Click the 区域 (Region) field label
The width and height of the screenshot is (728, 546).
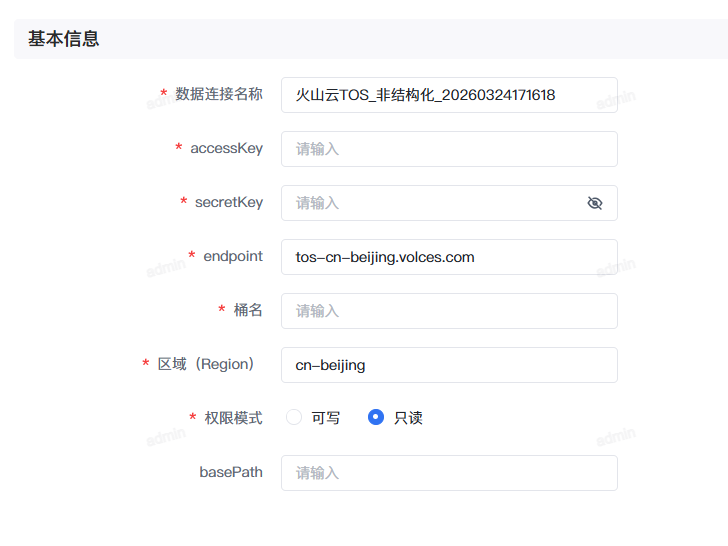point(206,364)
